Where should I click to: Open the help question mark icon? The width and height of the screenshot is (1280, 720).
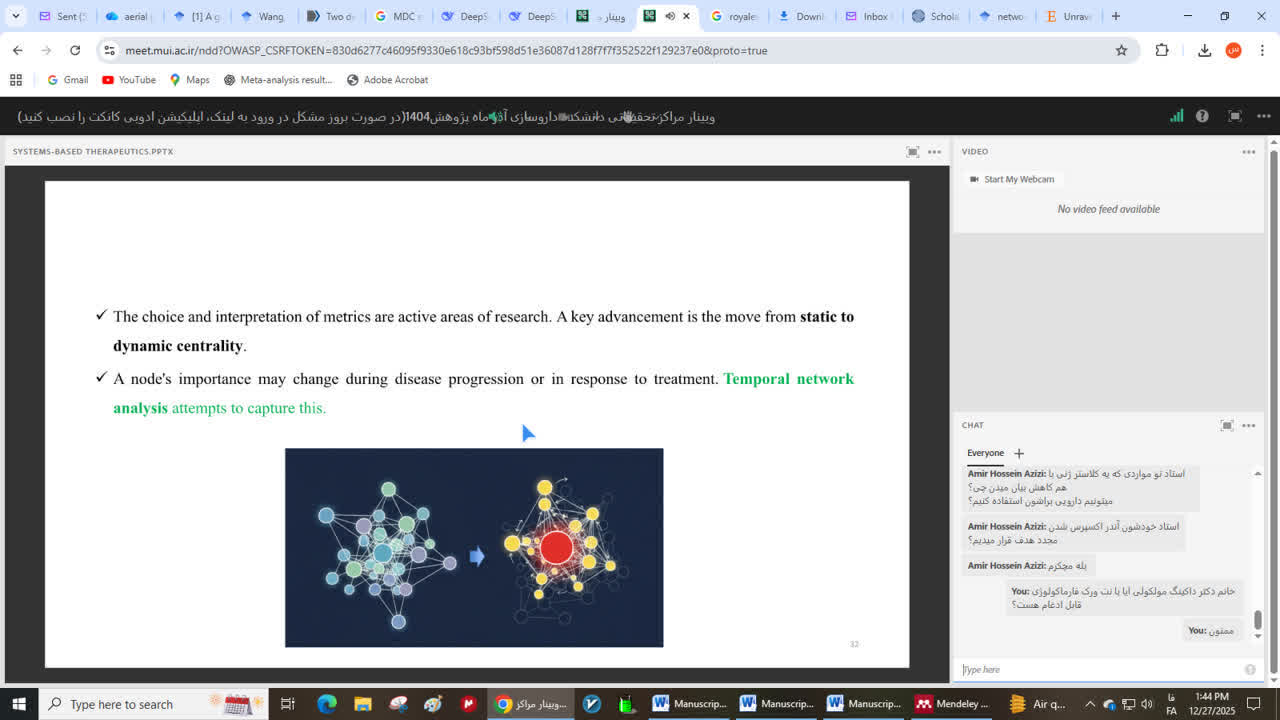(x=1202, y=116)
